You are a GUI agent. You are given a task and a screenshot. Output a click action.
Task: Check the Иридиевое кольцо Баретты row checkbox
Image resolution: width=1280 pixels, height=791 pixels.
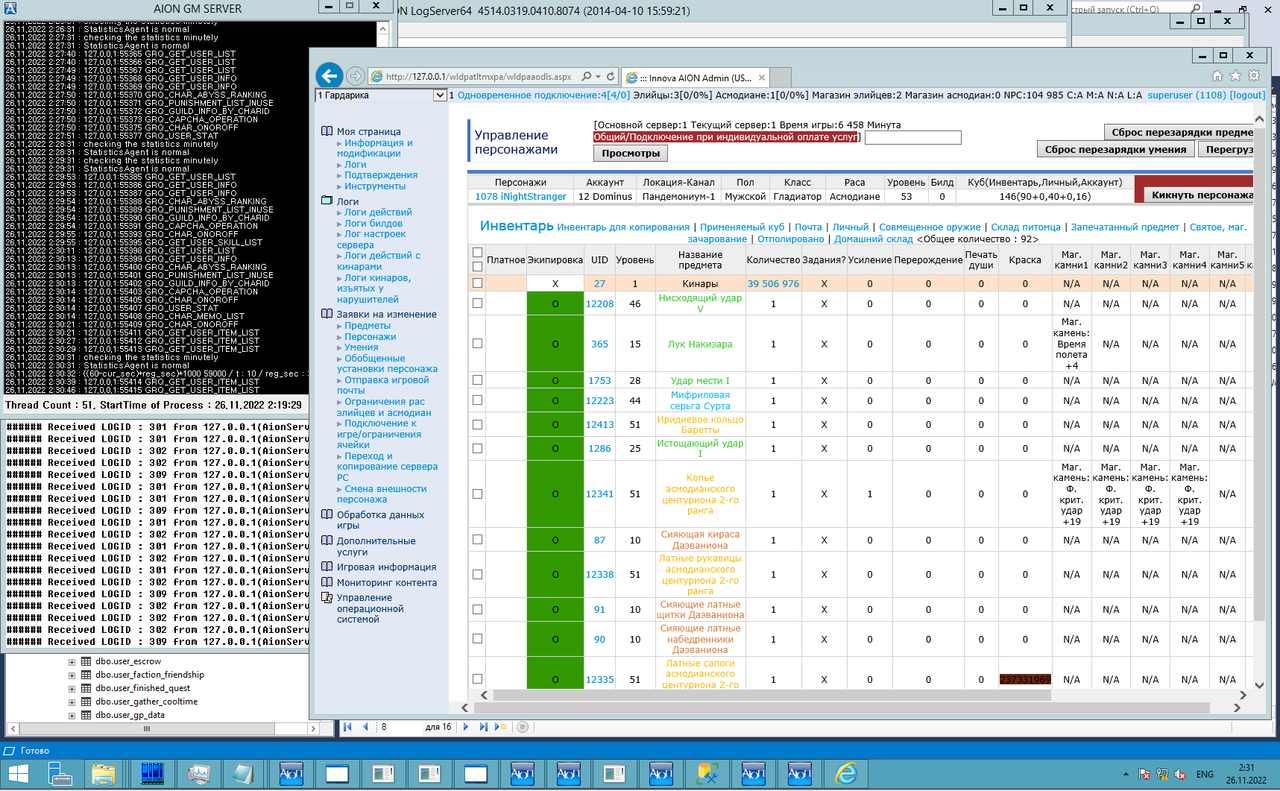click(477, 424)
